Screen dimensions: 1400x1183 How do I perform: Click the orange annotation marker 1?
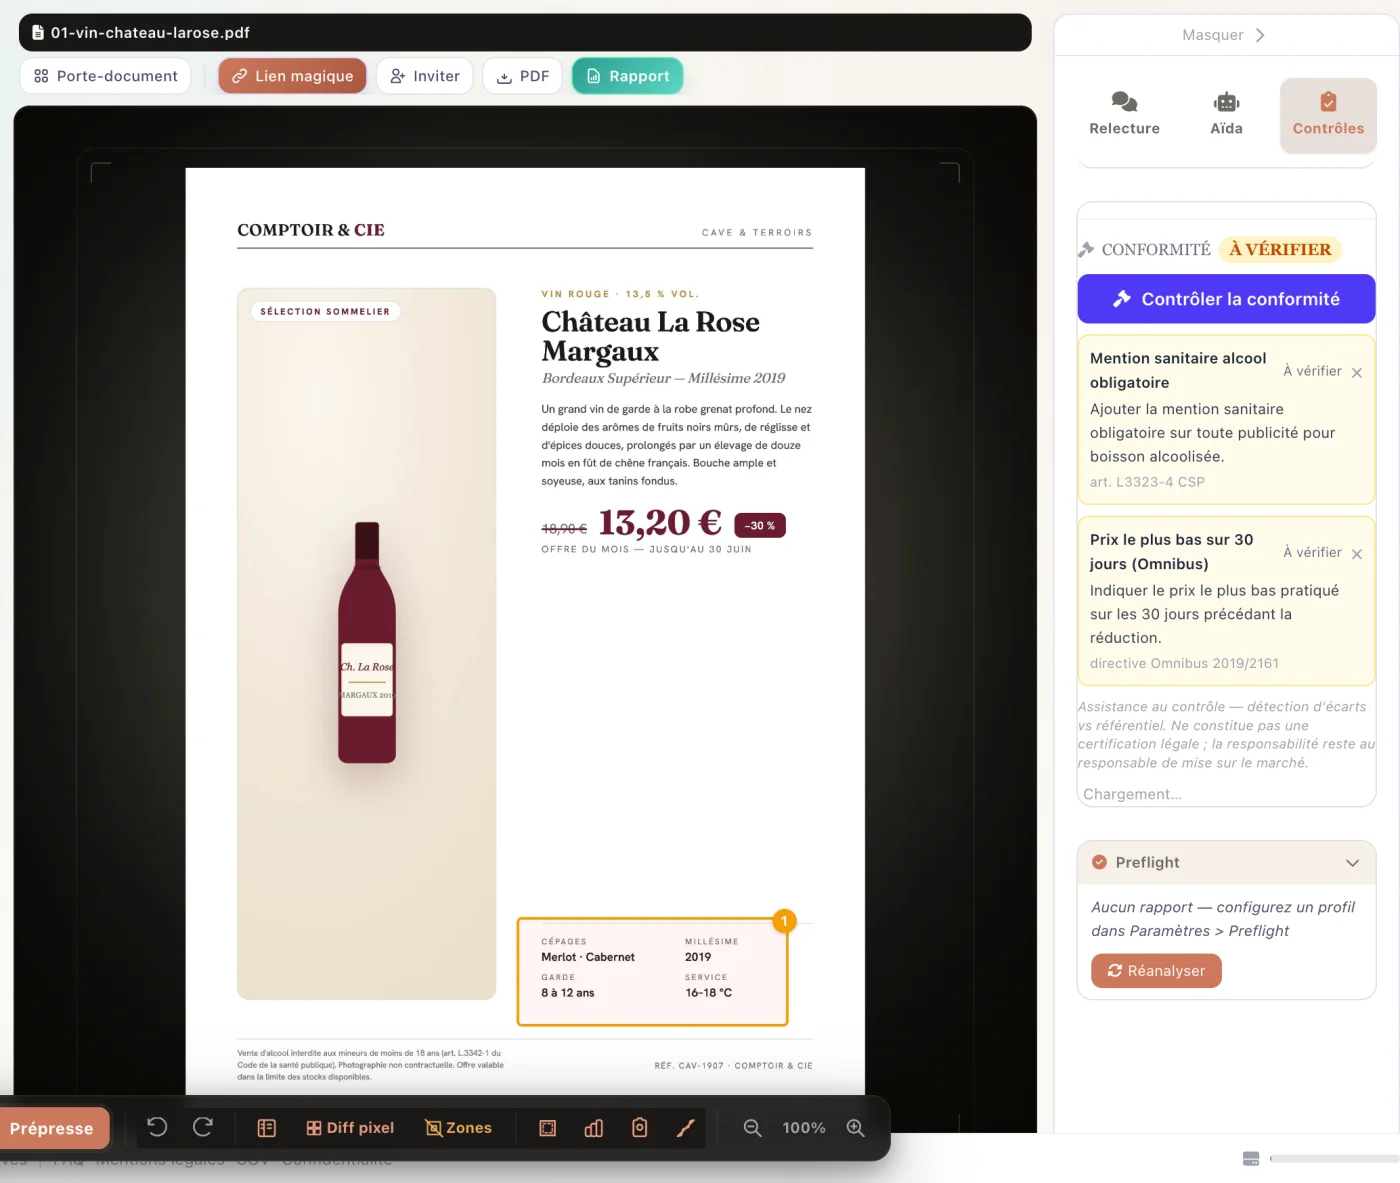tap(784, 921)
